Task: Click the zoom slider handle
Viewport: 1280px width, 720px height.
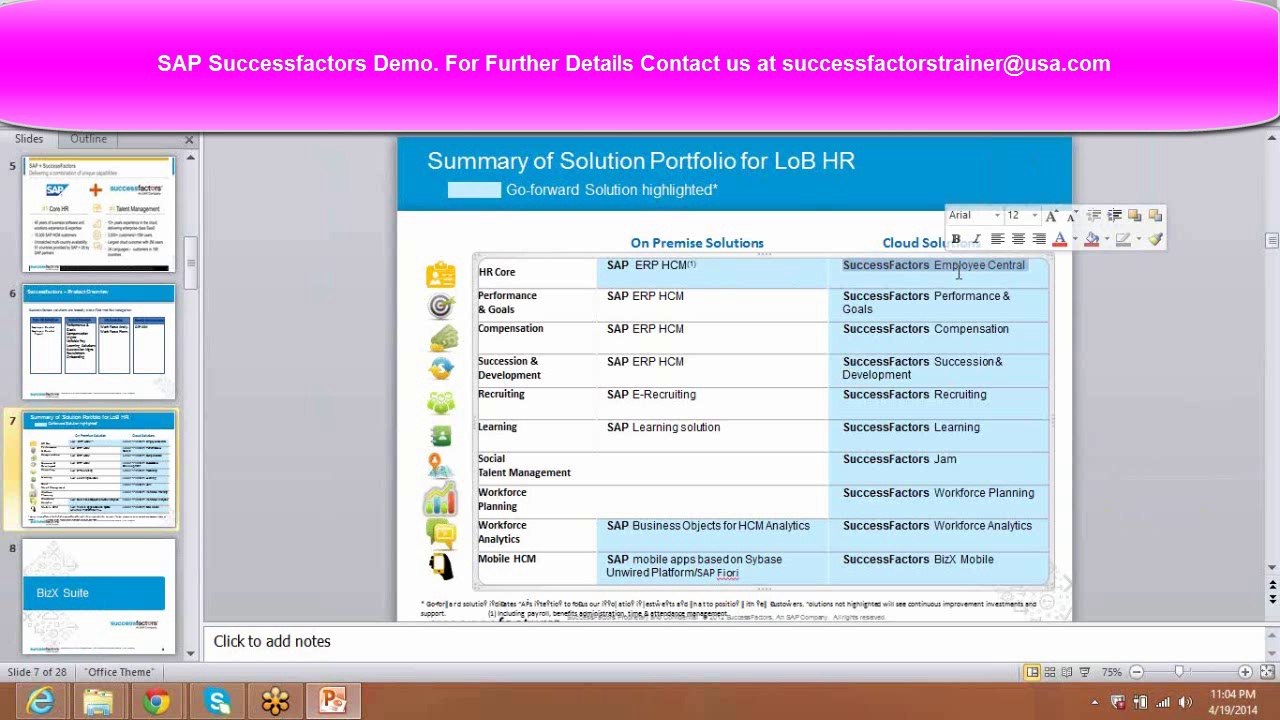Action: coord(1180,672)
